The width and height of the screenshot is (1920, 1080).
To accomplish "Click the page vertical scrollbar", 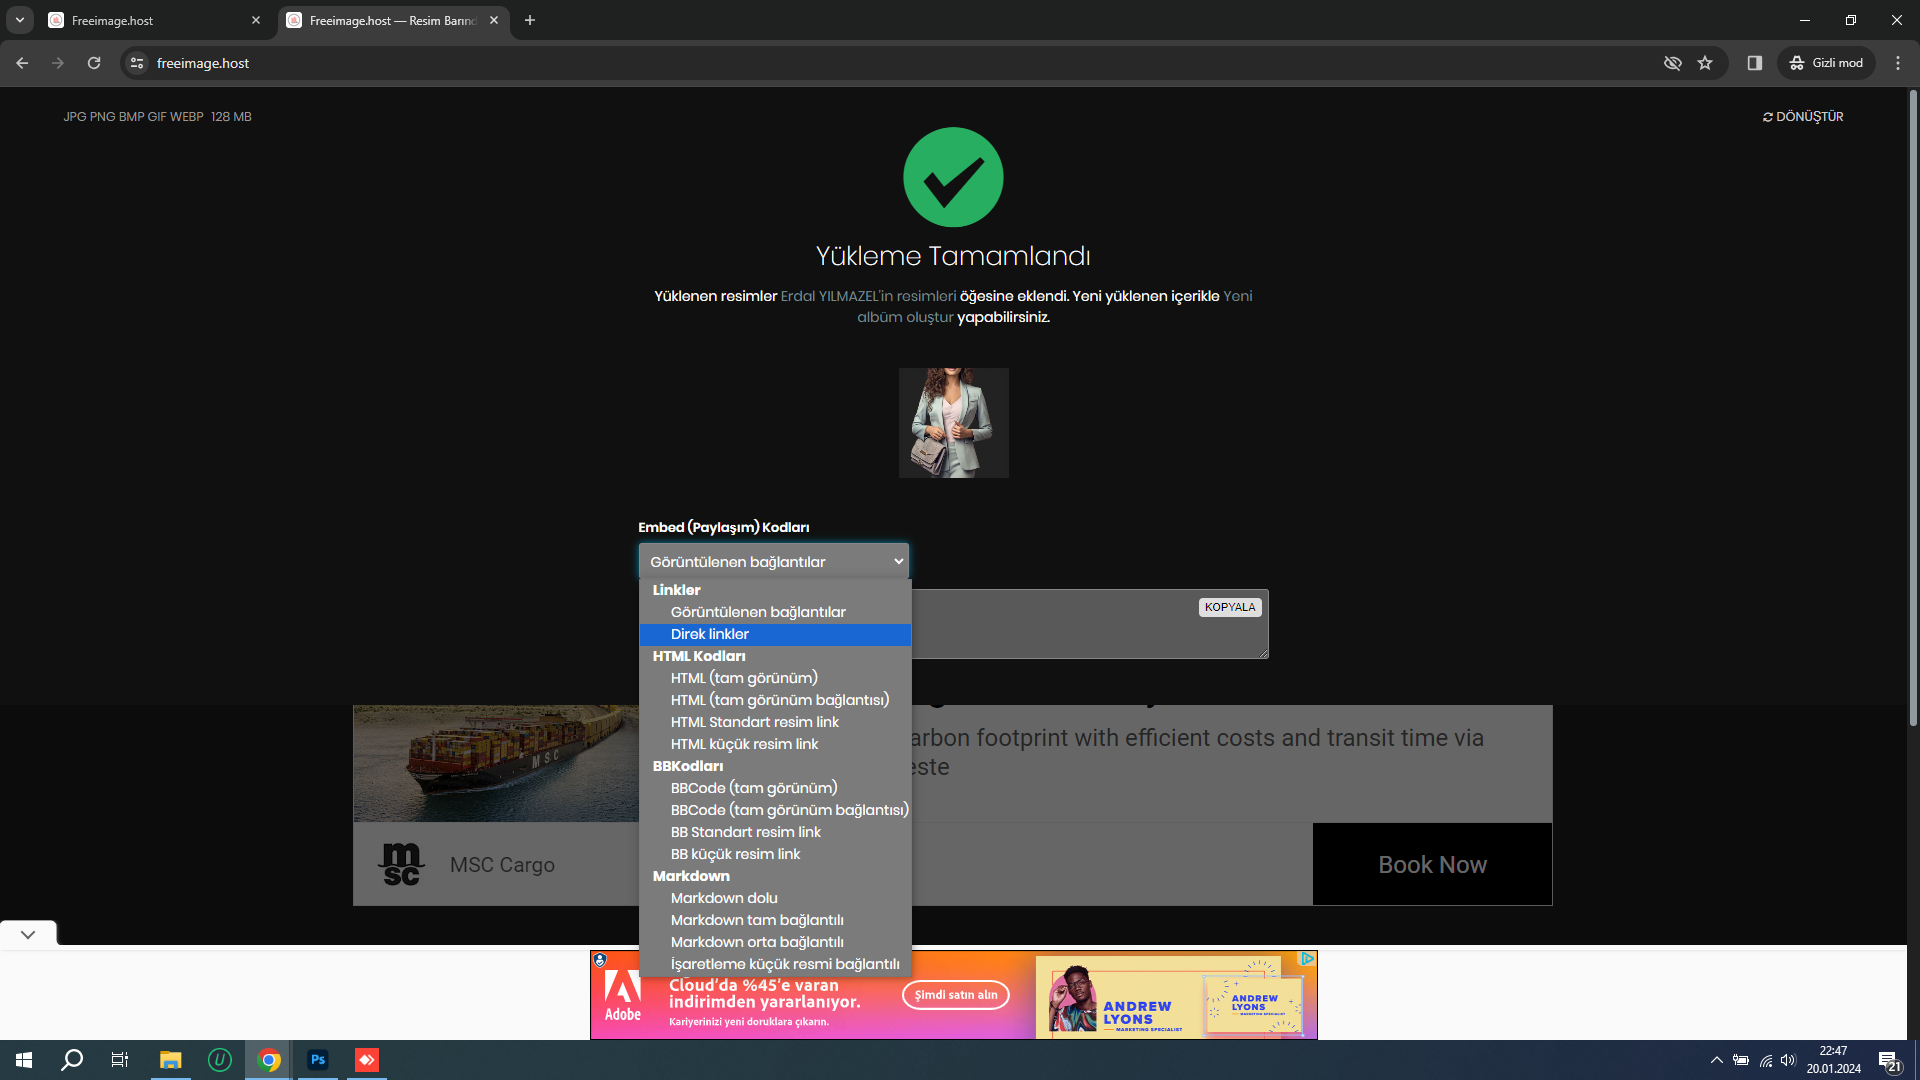I will pos(1912,400).
